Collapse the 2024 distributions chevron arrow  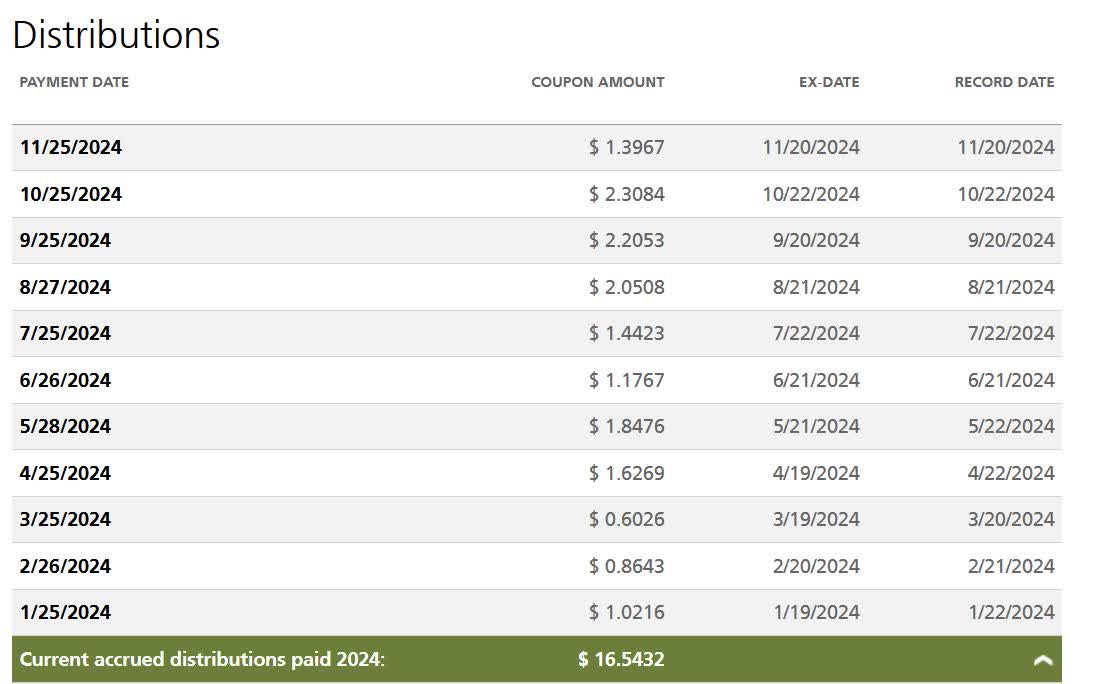pos(1042,660)
